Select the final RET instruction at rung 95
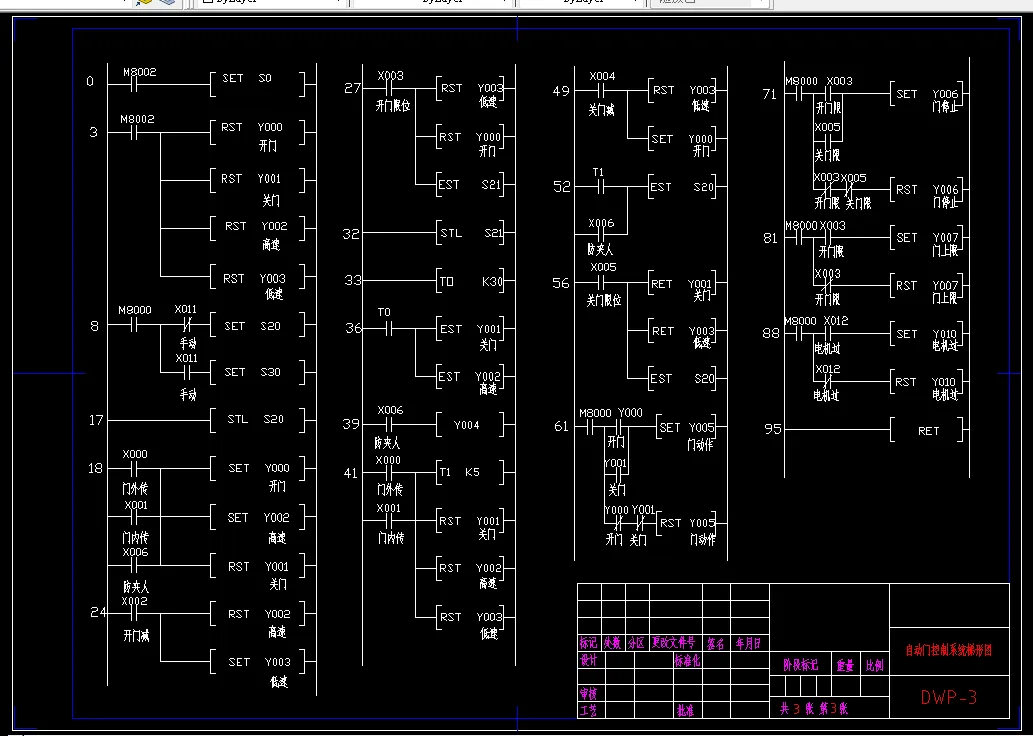This screenshot has width=1033, height=736. [928, 430]
